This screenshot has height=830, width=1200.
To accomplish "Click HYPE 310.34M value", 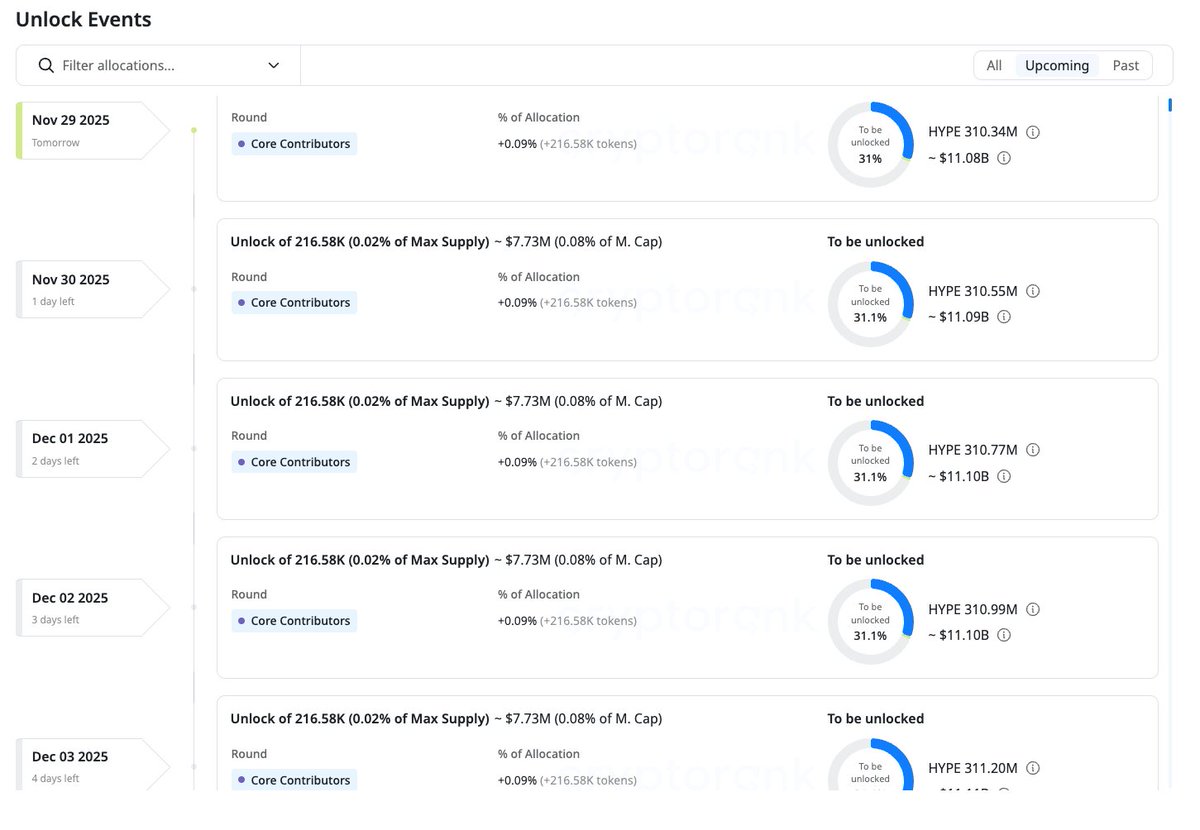I will point(973,132).
